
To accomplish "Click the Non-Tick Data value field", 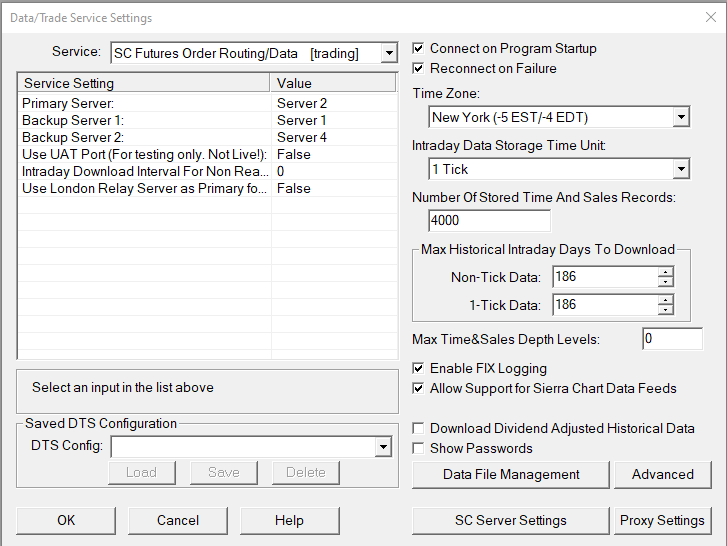I will point(605,277).
